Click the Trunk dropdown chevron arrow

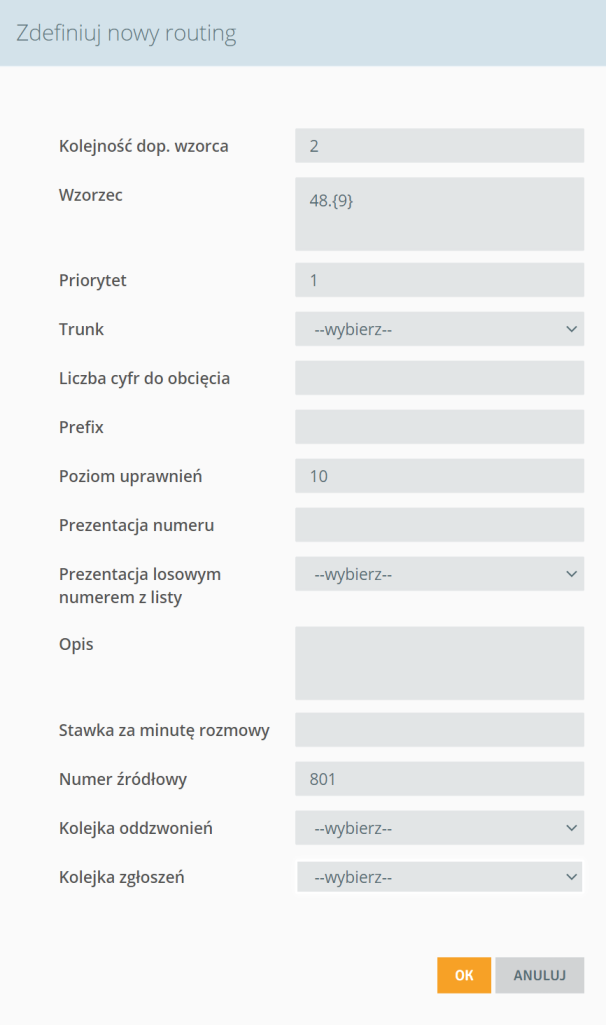pyautogui.click(x=571, y=329)
